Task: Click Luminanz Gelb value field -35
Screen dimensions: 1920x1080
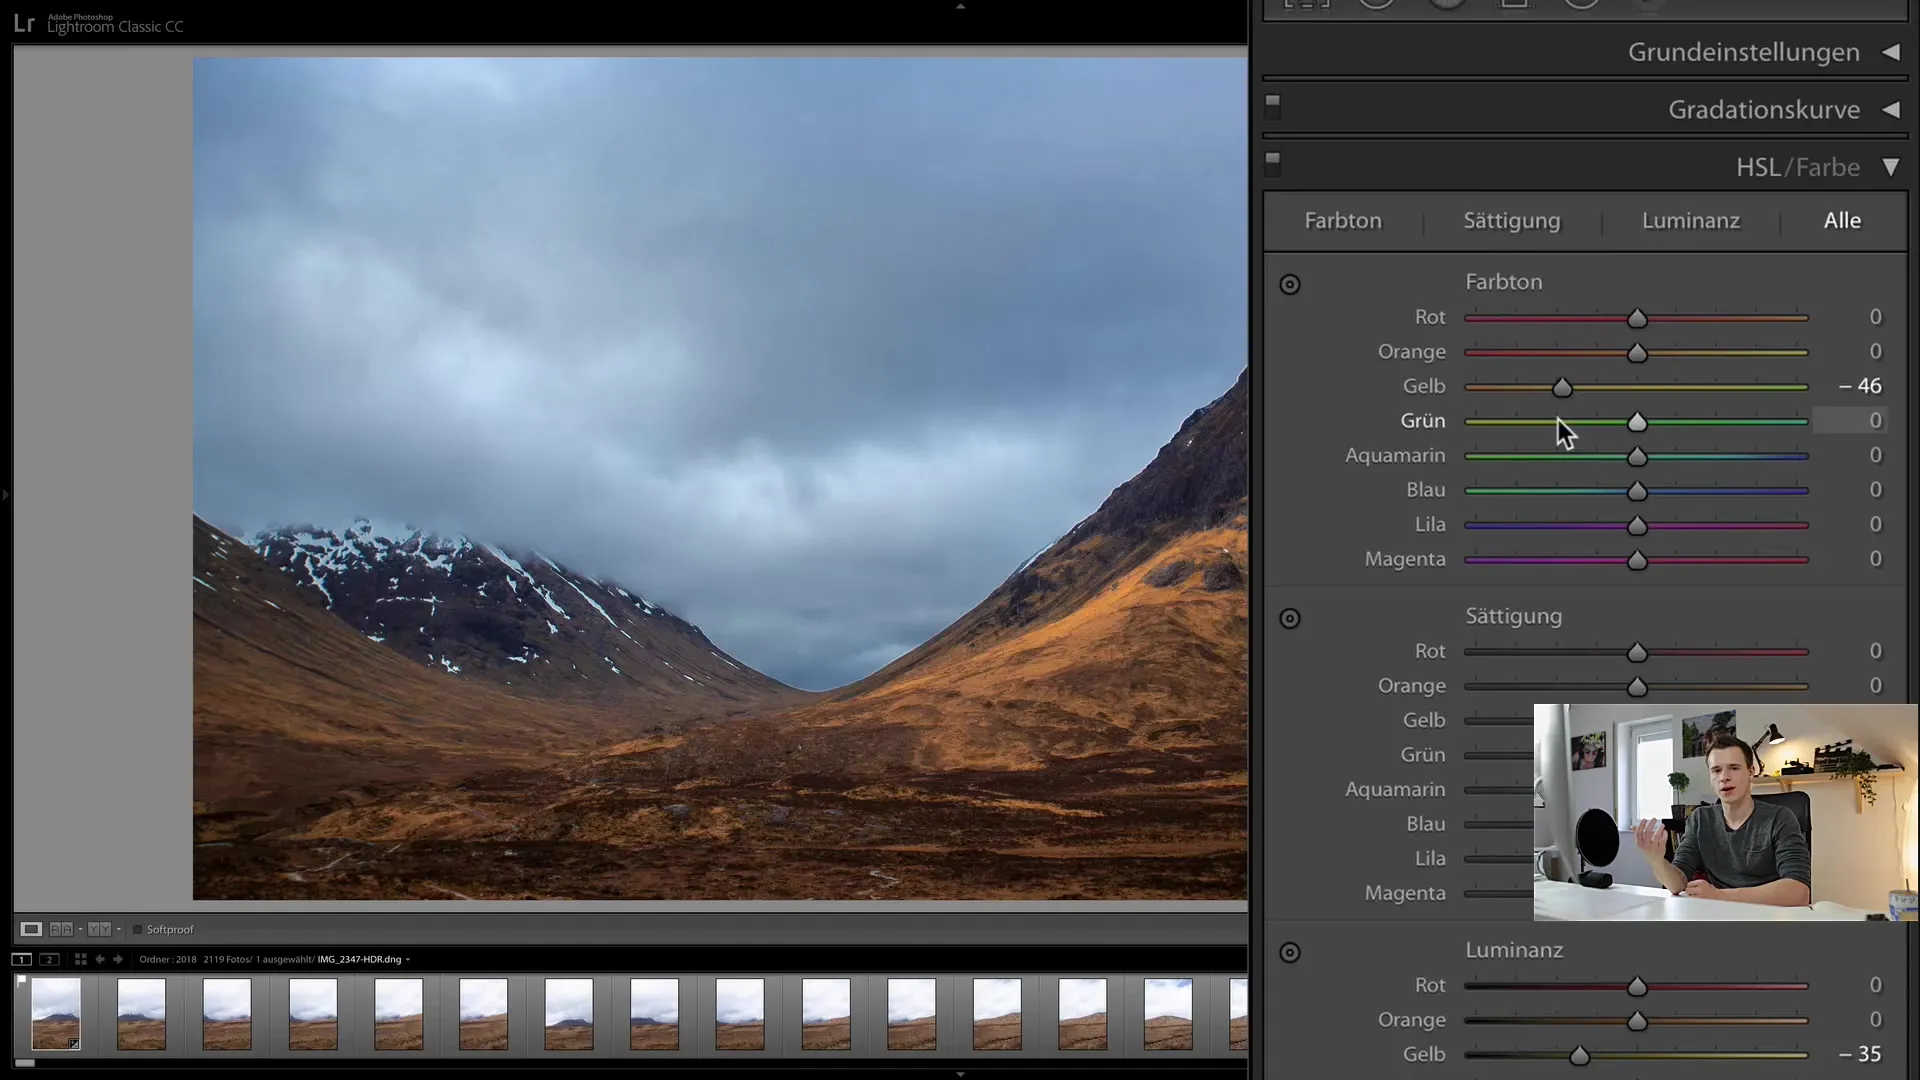Action: tap(1860, 1054)
